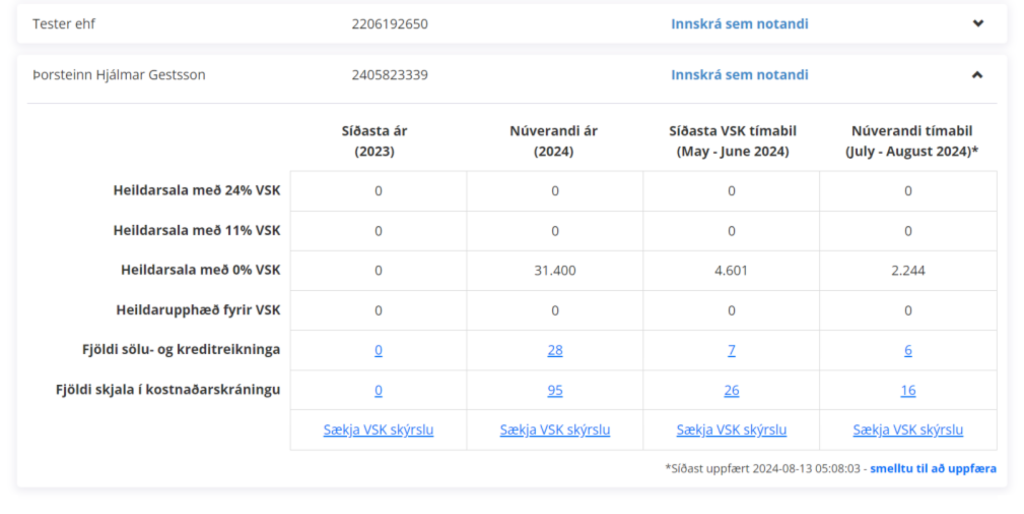
Task: Download VSK report for May - June 2024
Action: [731, 430]
